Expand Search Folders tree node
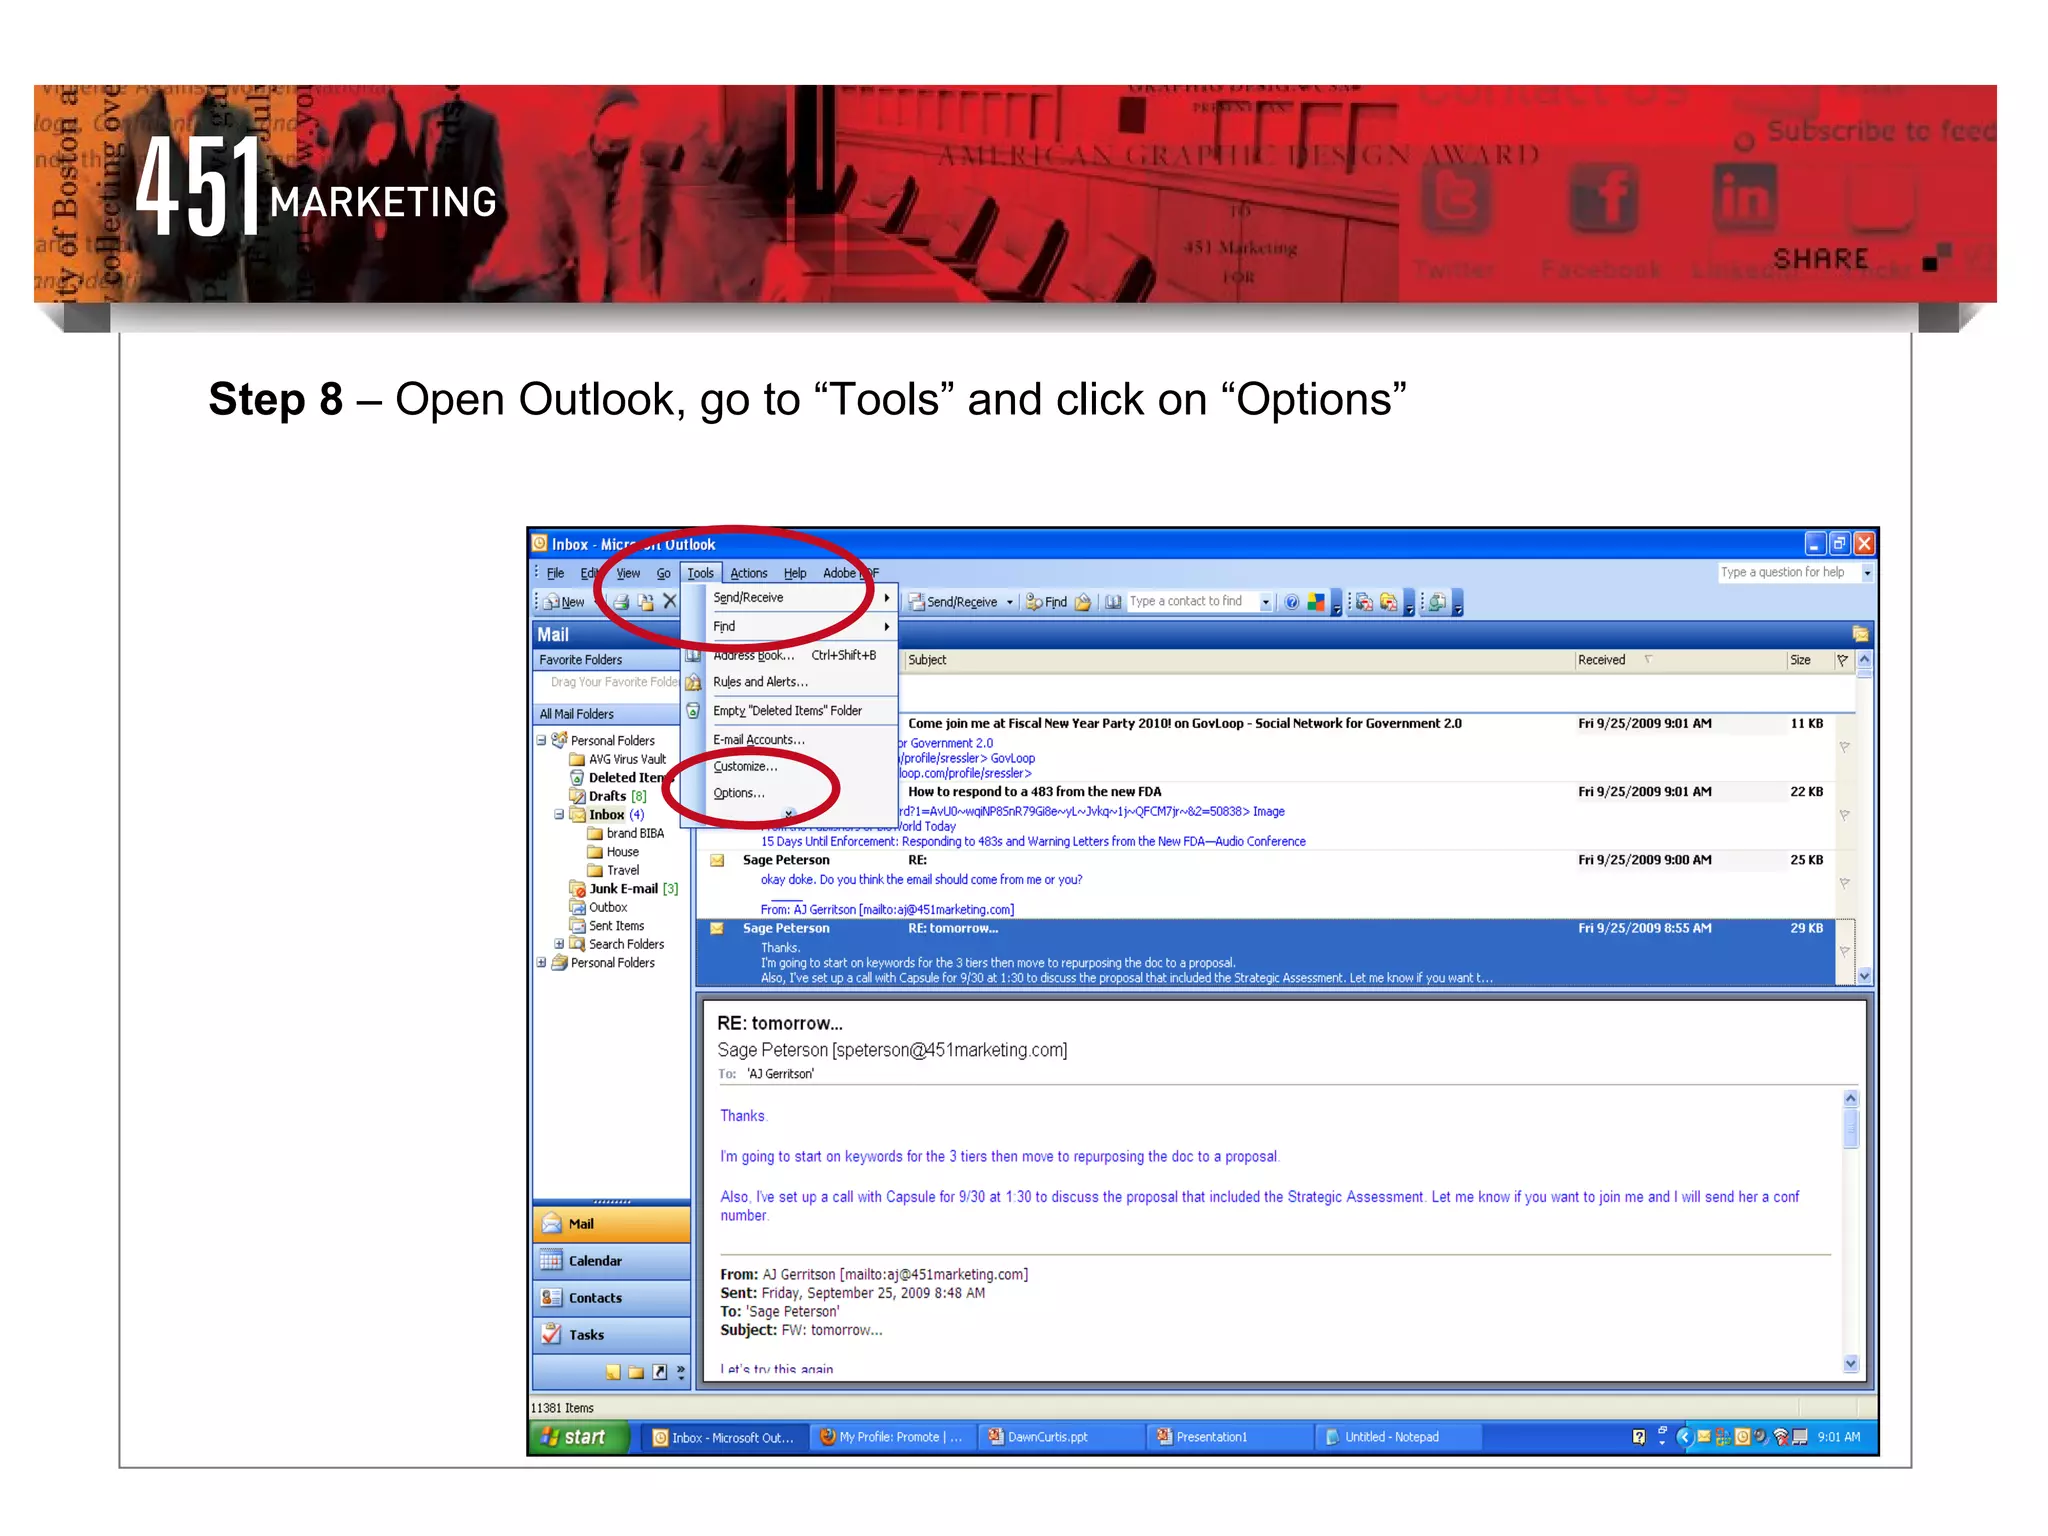The image size is (2048, 1536). 559,944
